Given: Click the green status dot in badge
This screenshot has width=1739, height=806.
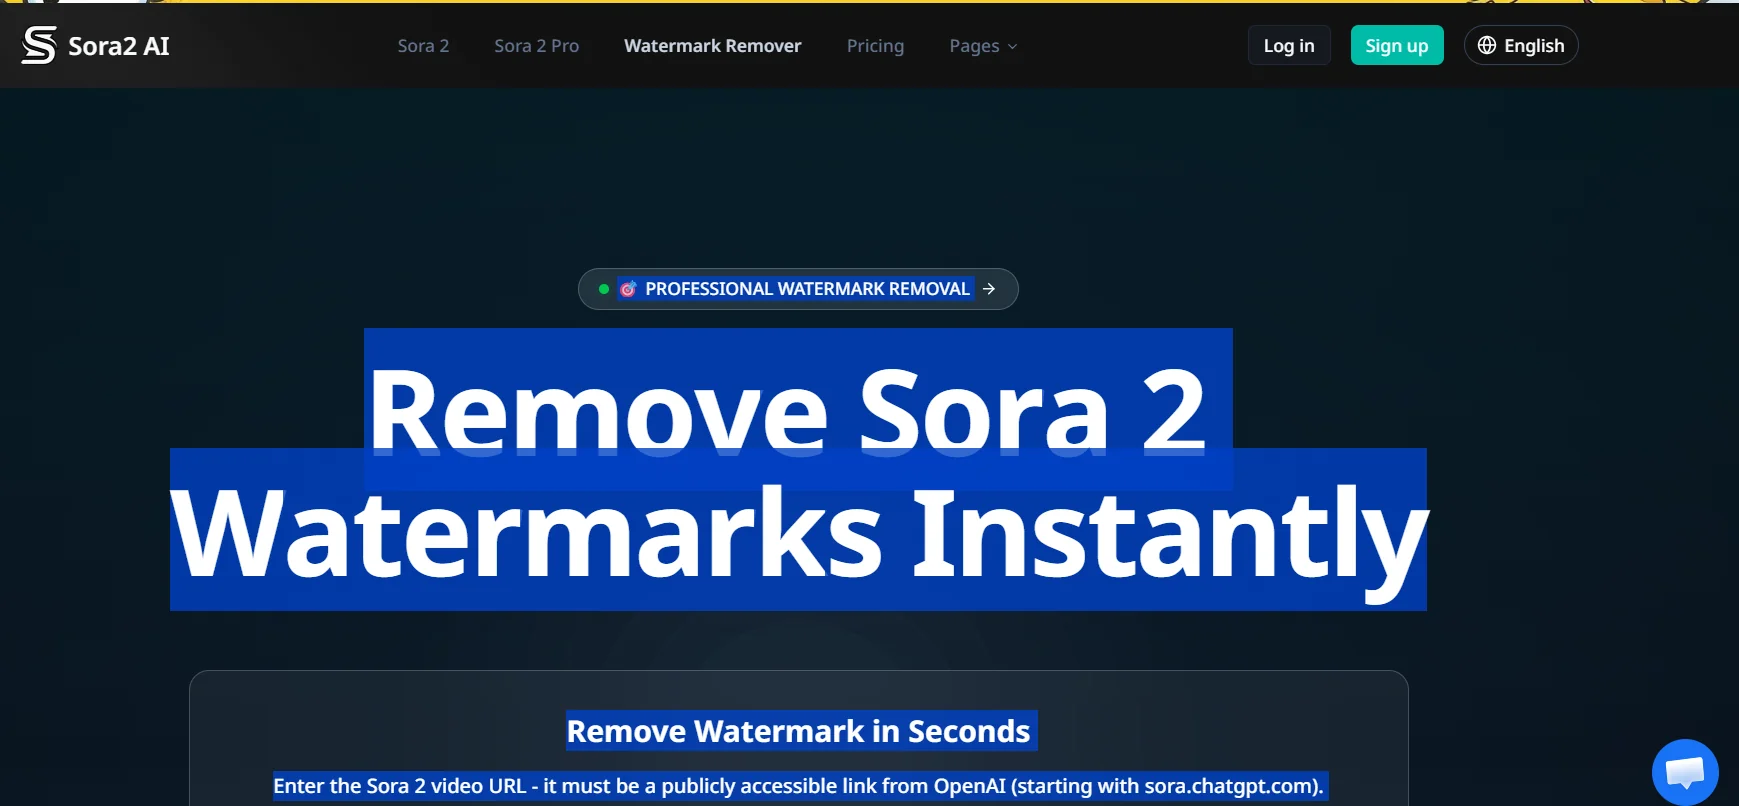Looking at the screenshot, I should [x=604, y=289].
